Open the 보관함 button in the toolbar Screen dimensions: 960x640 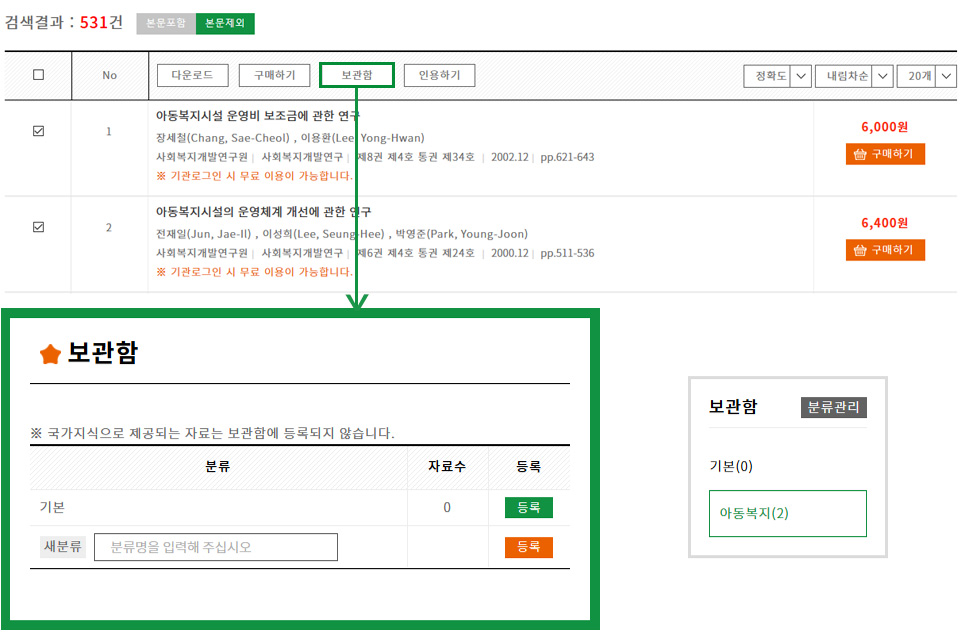pos(357,75)
